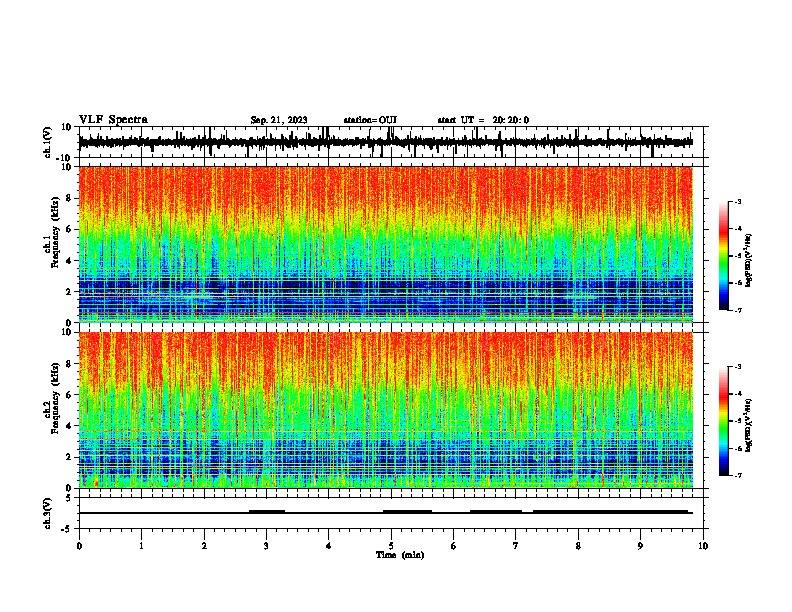Click the ch.3 raised segment between minutes 6 and 7
The width and height of the screenshot is (792, 612).
[496, 511]
